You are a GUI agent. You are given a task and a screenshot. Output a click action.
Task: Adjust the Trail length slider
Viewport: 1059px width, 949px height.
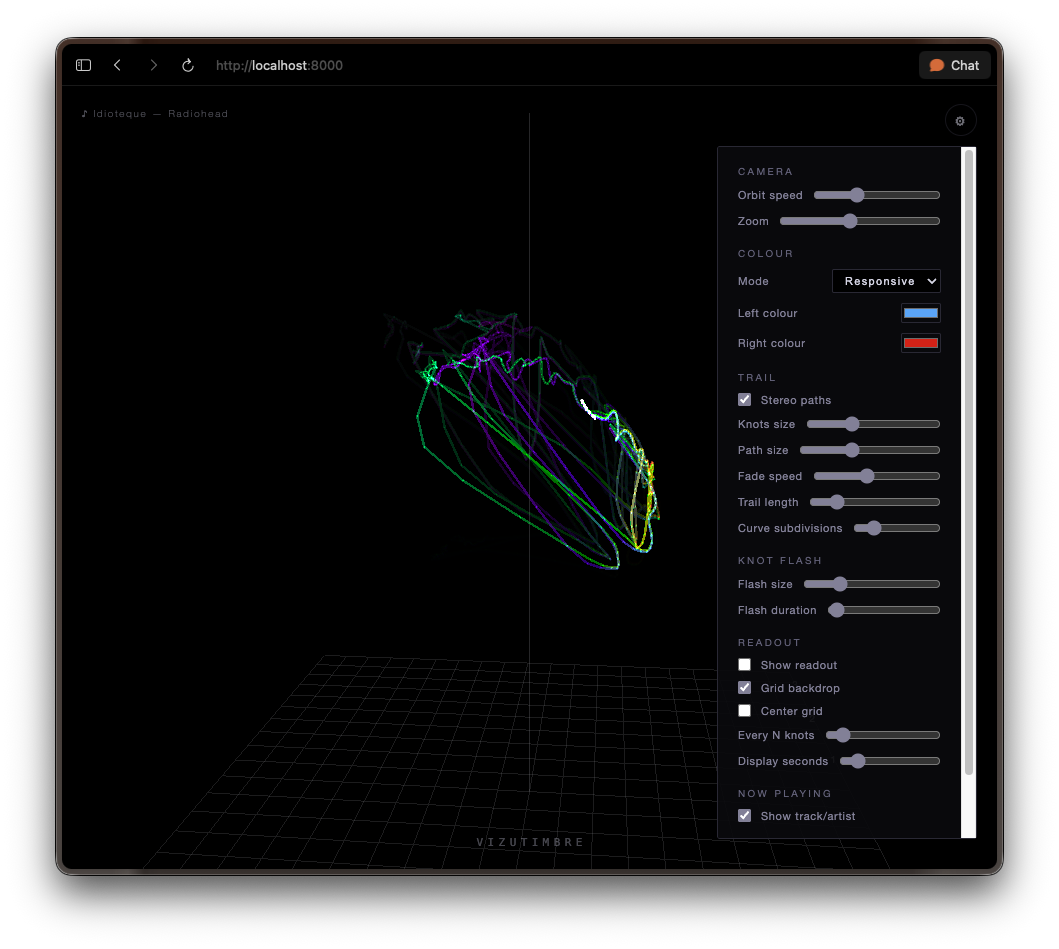point(875,502)
